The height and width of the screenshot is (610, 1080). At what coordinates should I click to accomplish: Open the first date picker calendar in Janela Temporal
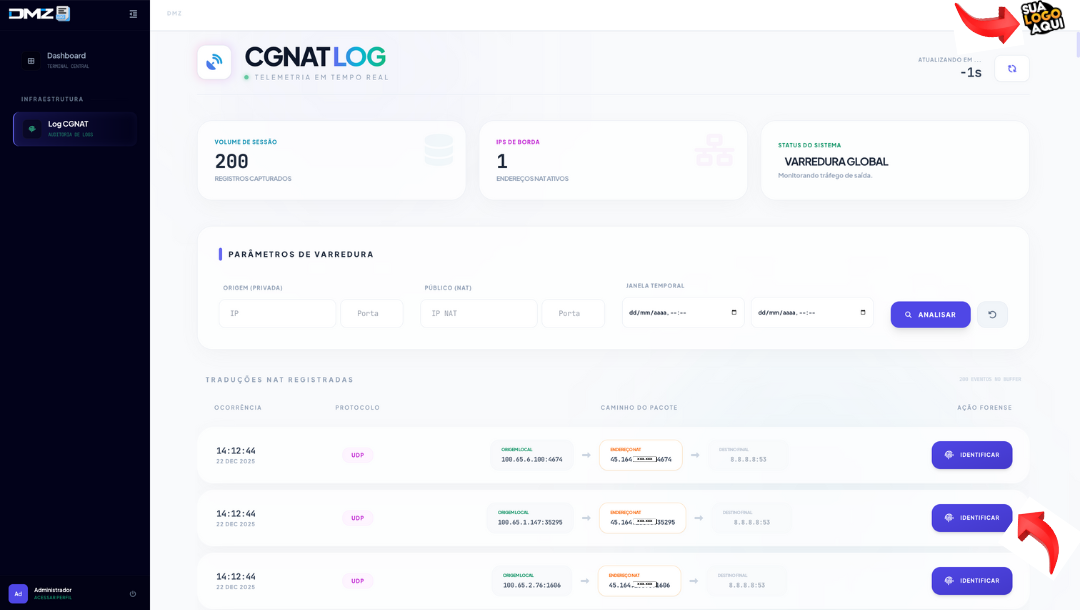click(734, 313)
